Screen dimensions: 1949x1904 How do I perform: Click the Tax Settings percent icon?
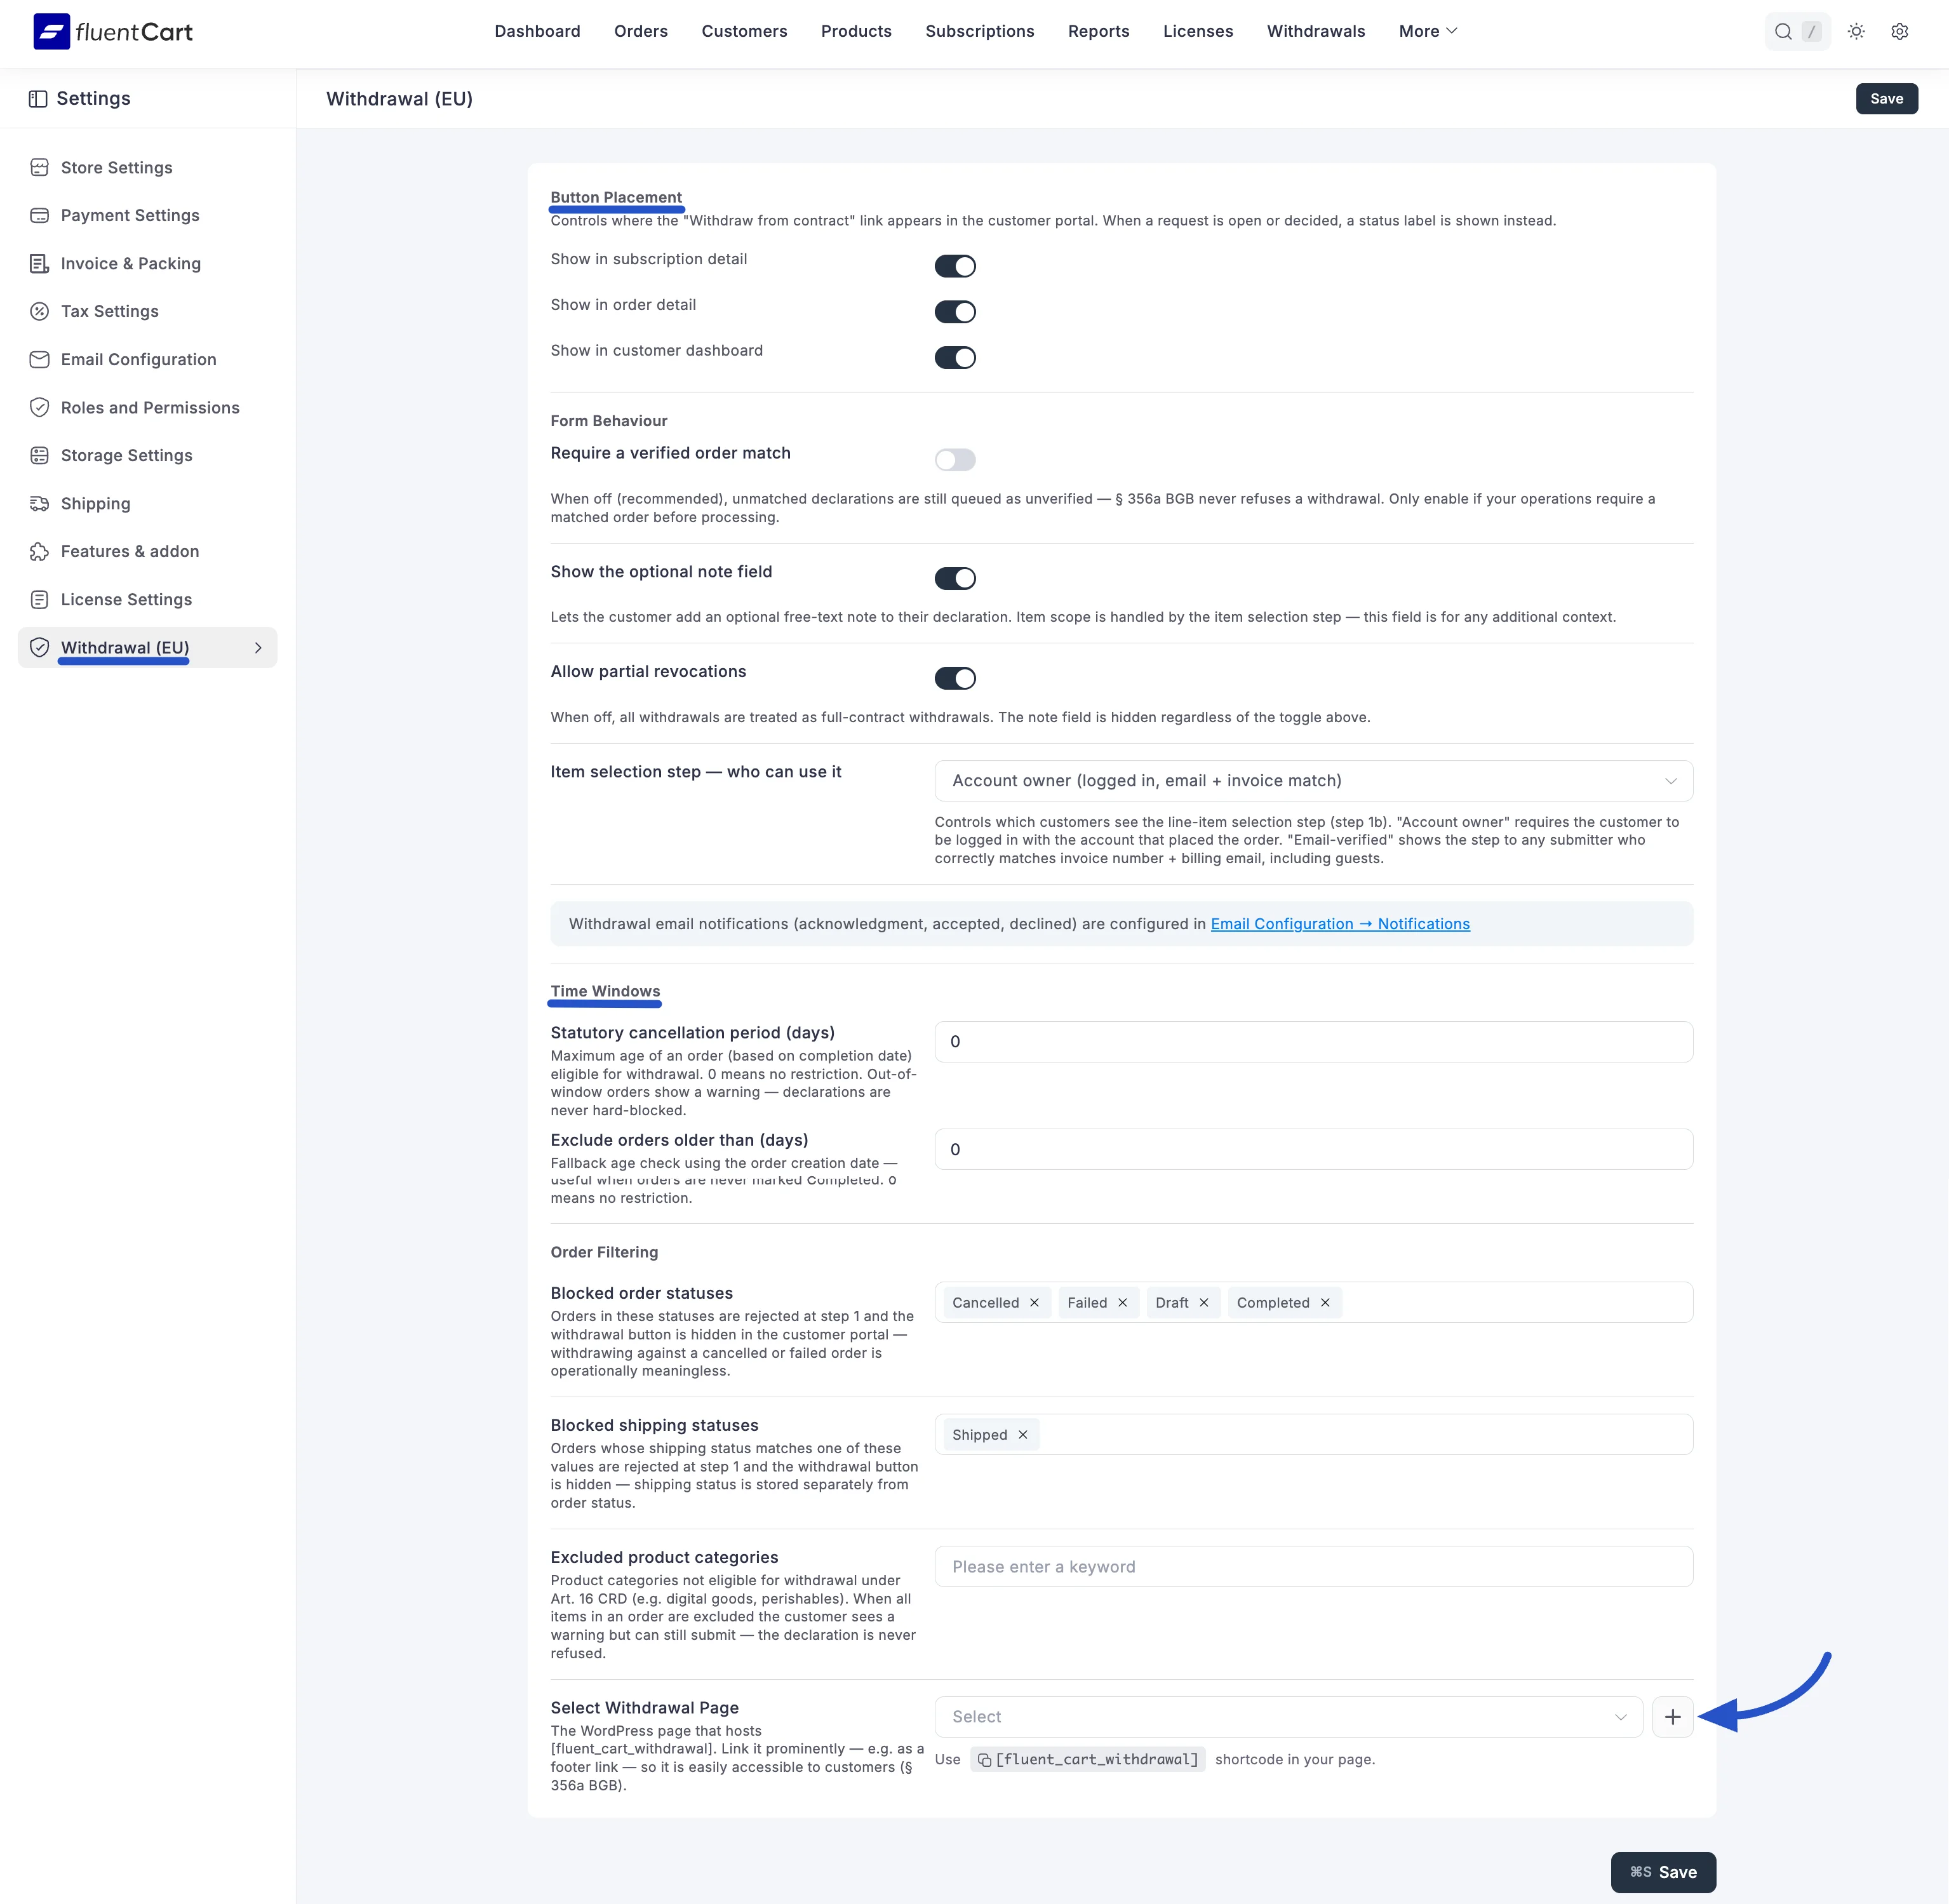(x=40, y=311)
